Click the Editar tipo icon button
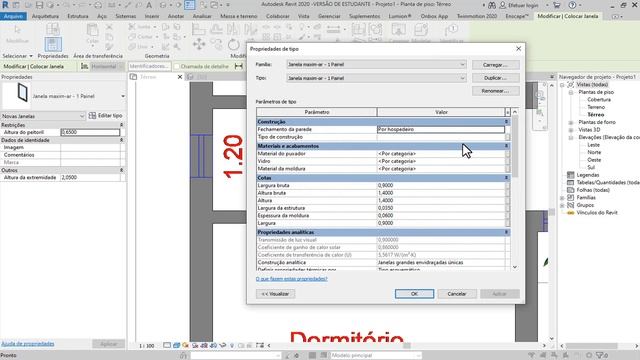Image resolution: width=640 pixels, height=360 pixels. (93, 116)
